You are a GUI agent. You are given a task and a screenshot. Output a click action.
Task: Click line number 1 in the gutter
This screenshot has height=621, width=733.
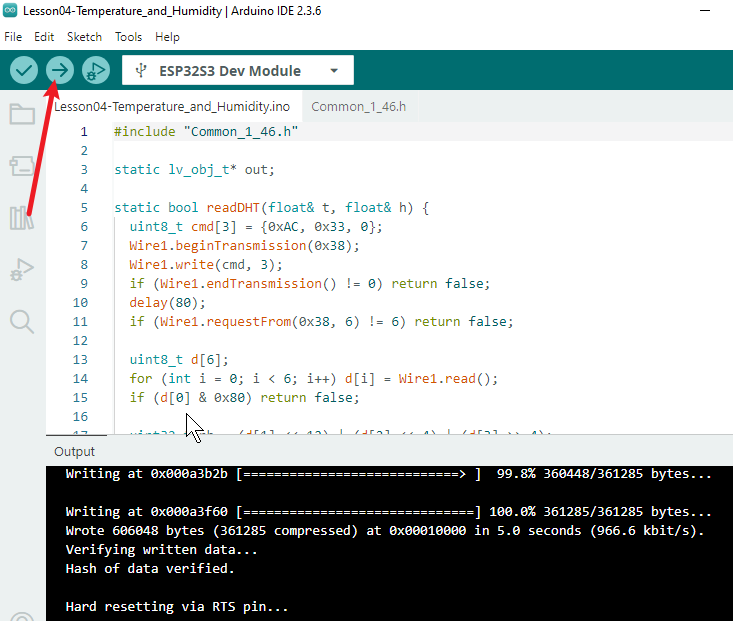coord(84,132)
